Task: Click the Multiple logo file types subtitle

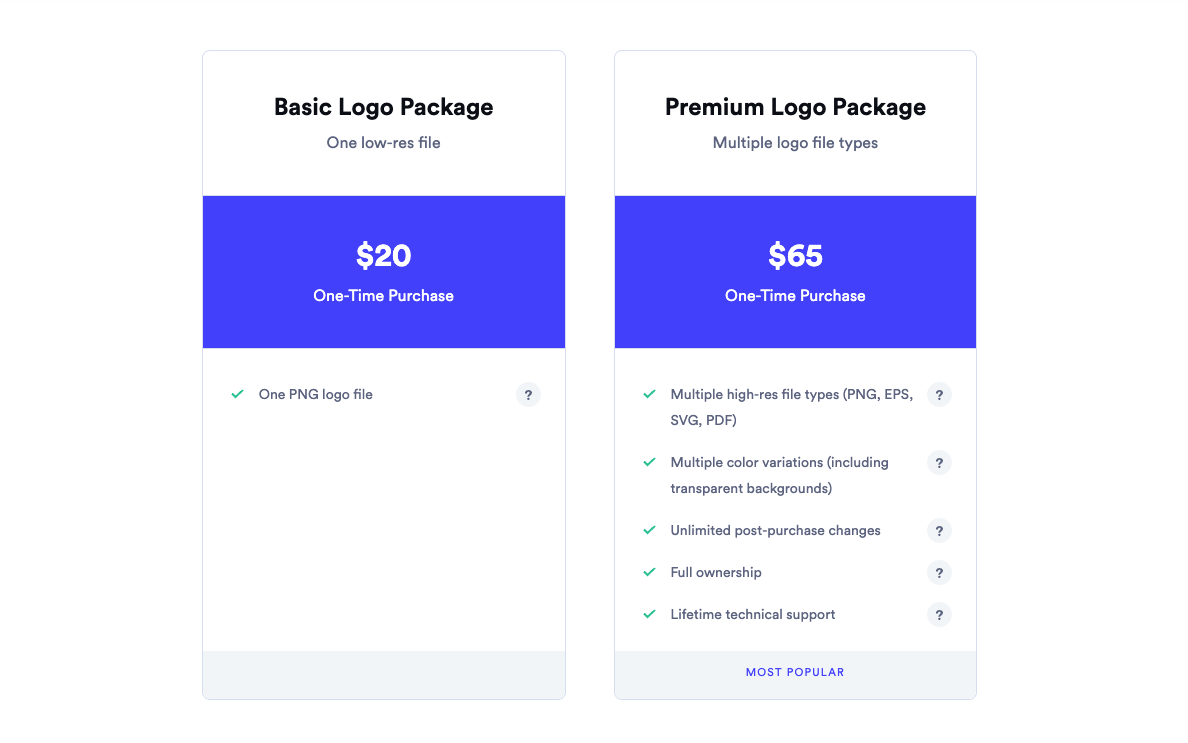Action: 796,142
